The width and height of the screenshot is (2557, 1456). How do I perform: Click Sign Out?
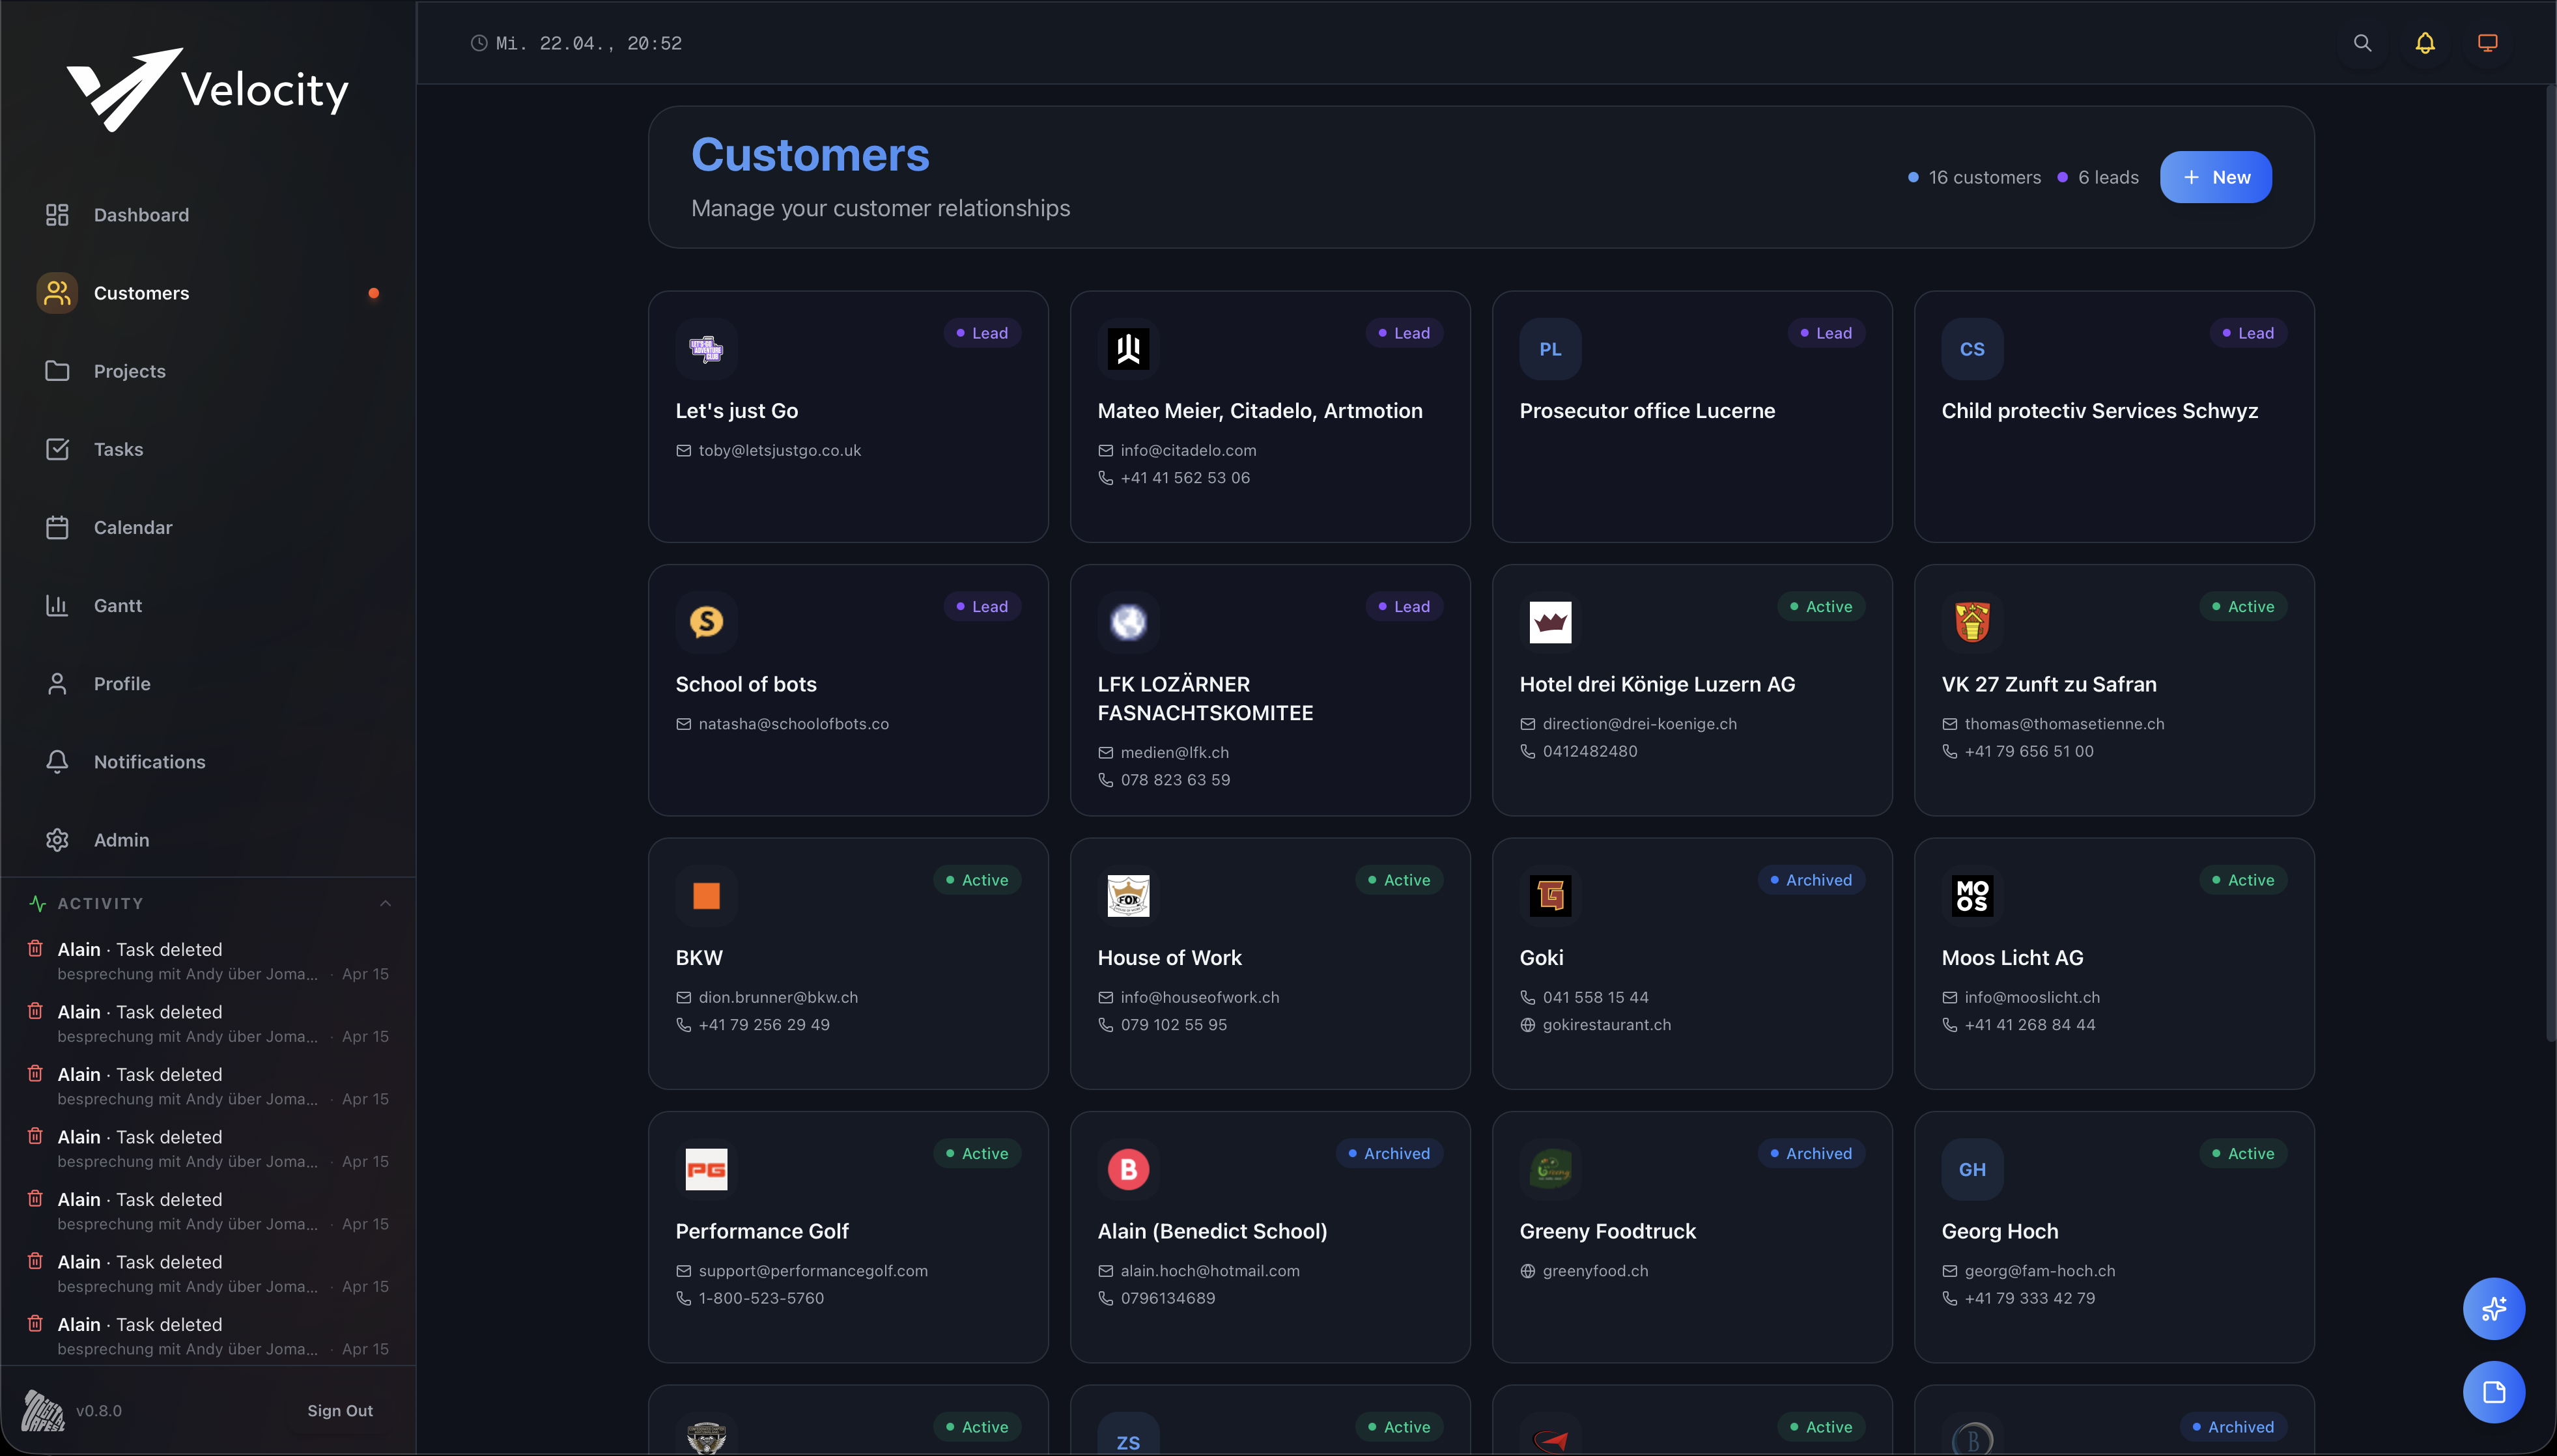coord(340,1410)
